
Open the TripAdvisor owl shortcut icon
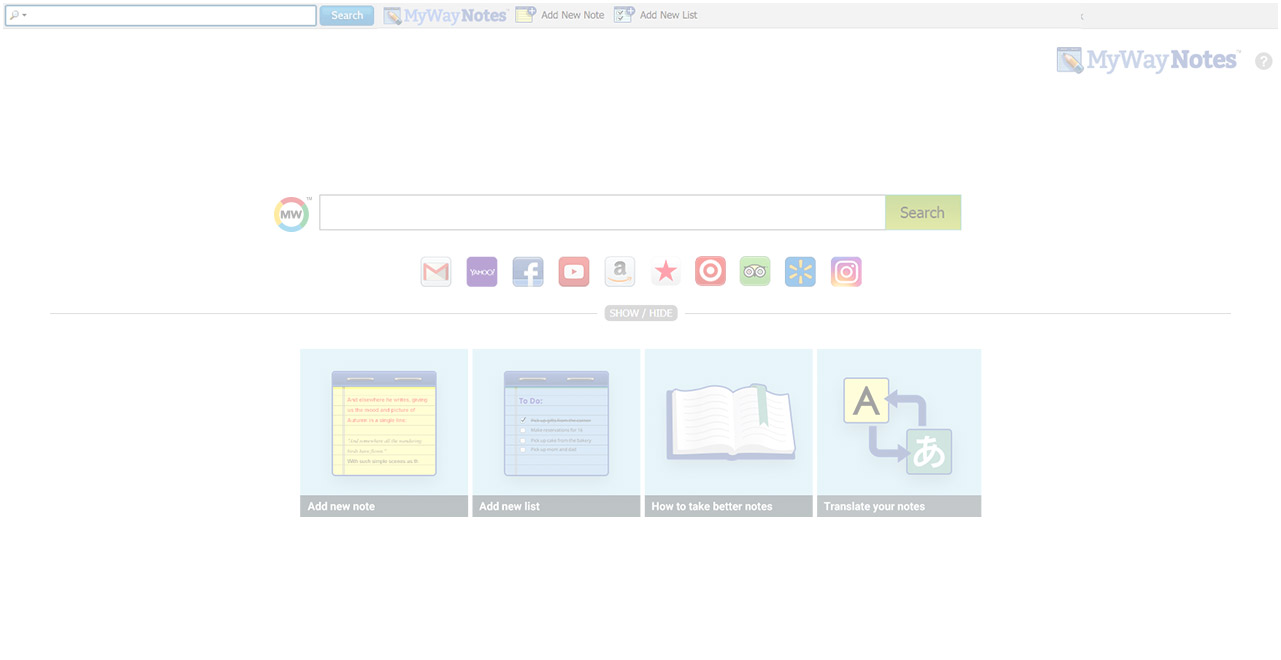[x=755, y=272]
